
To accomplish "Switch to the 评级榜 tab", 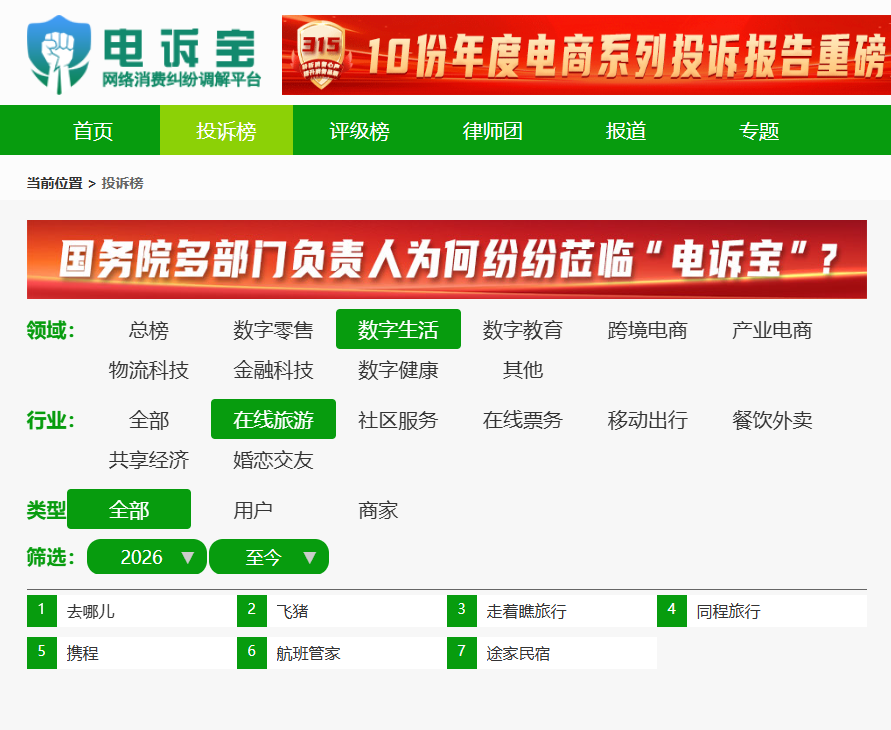I will tap(360, 131).
